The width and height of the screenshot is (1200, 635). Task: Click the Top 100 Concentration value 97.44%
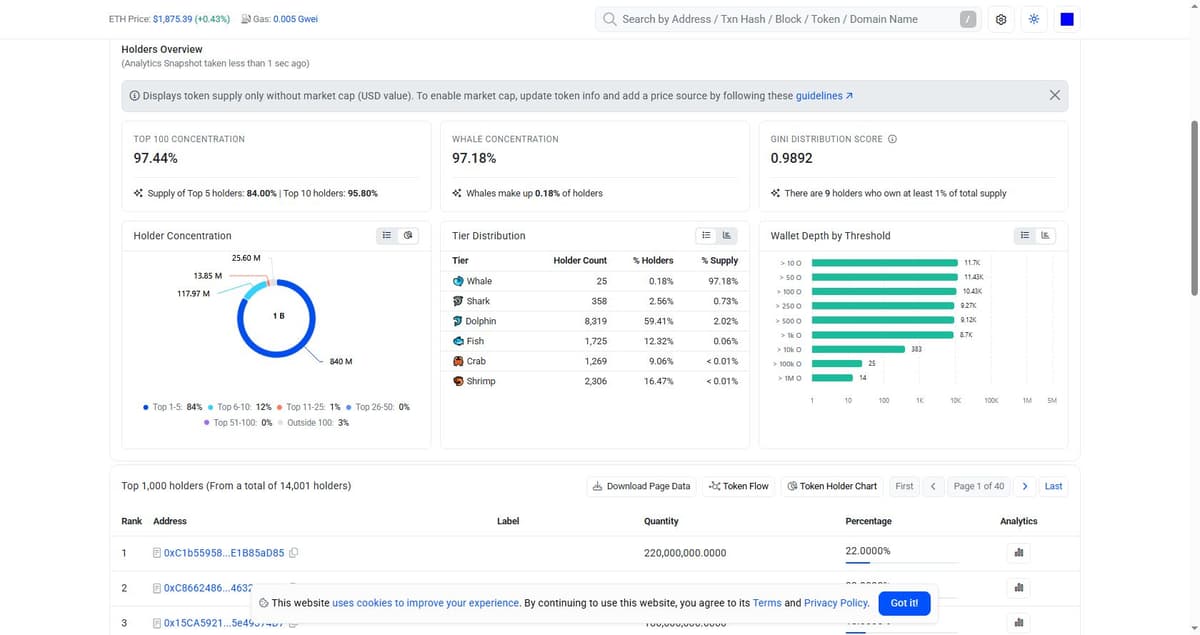tap(156, 158)
